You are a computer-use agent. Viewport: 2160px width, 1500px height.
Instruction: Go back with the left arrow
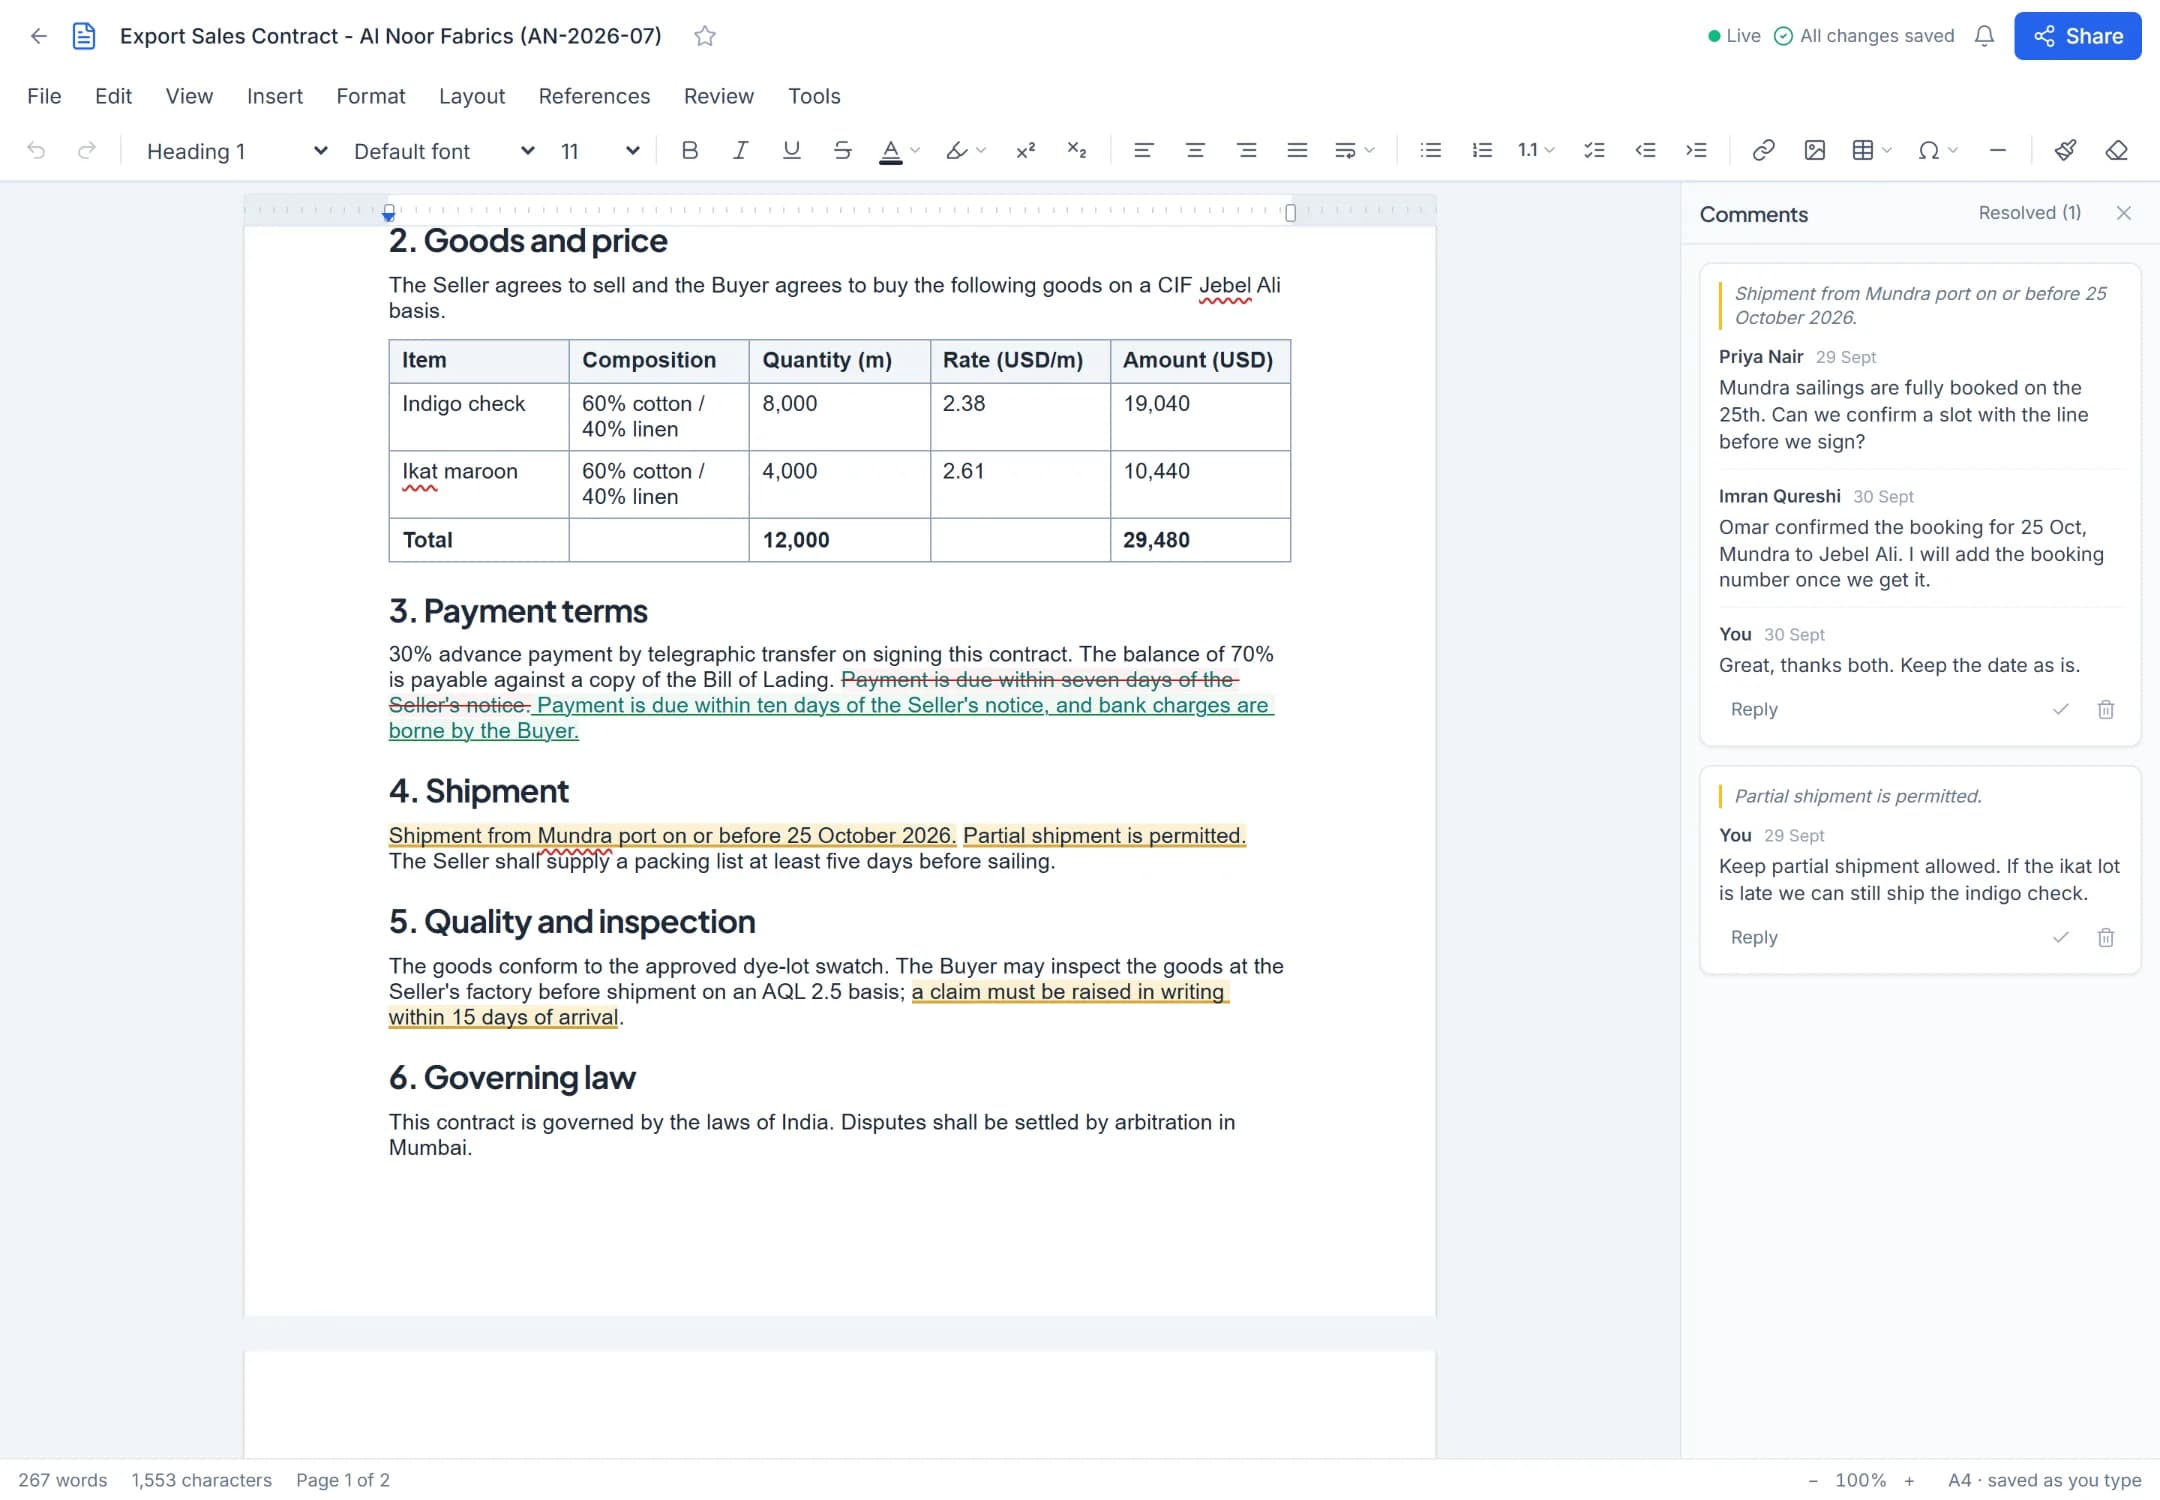pyautogui.click(x=38, y=36)
